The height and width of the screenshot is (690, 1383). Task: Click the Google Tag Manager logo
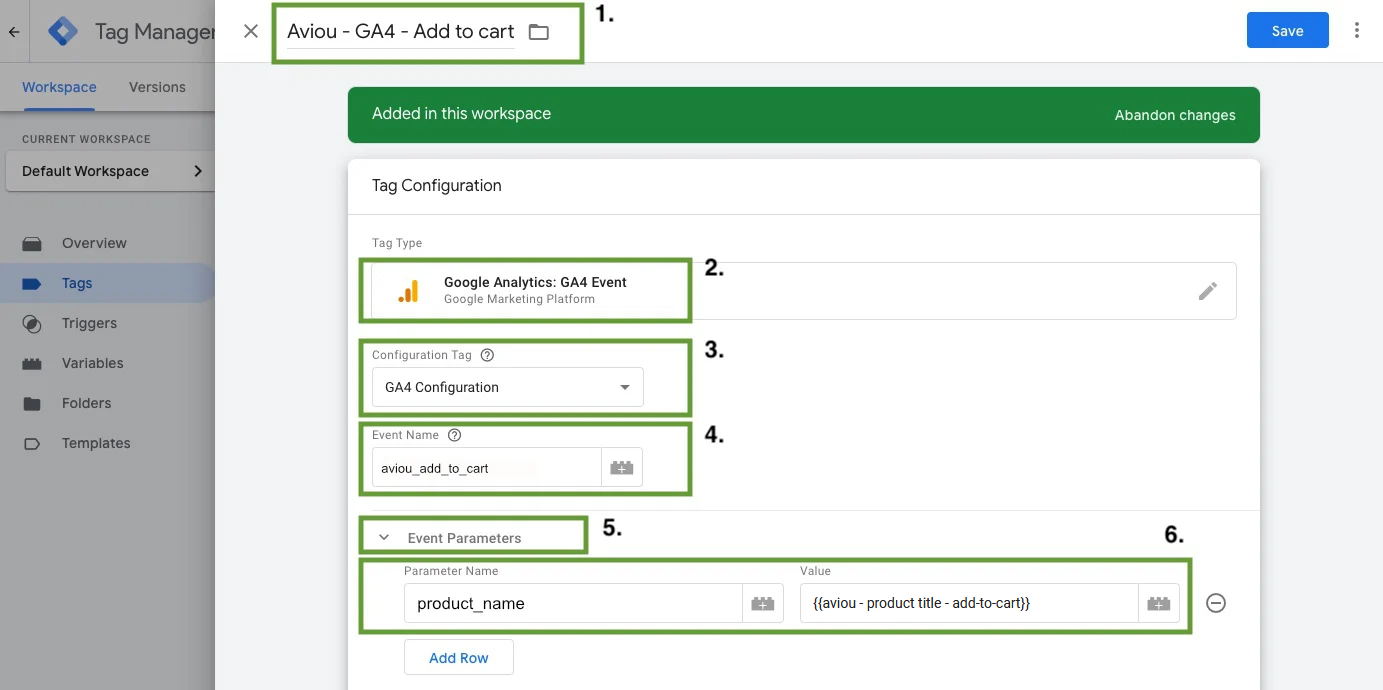tap(63, 32)
